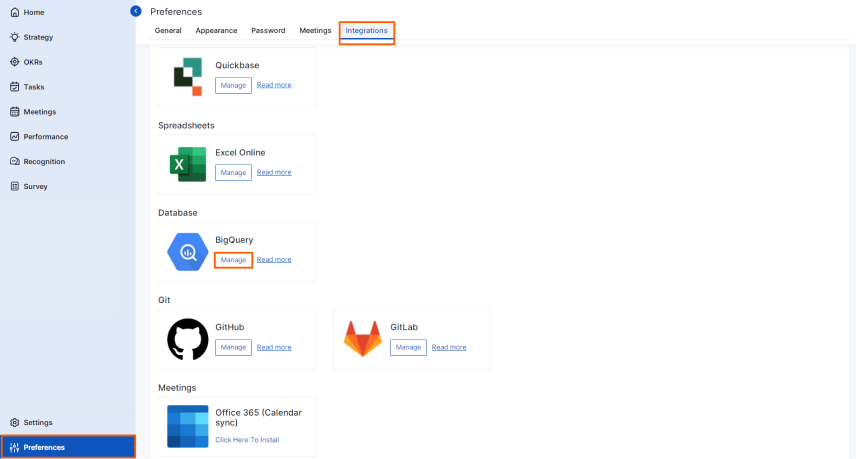Collapse the sidebar with the blue chevron

[136, 11]
